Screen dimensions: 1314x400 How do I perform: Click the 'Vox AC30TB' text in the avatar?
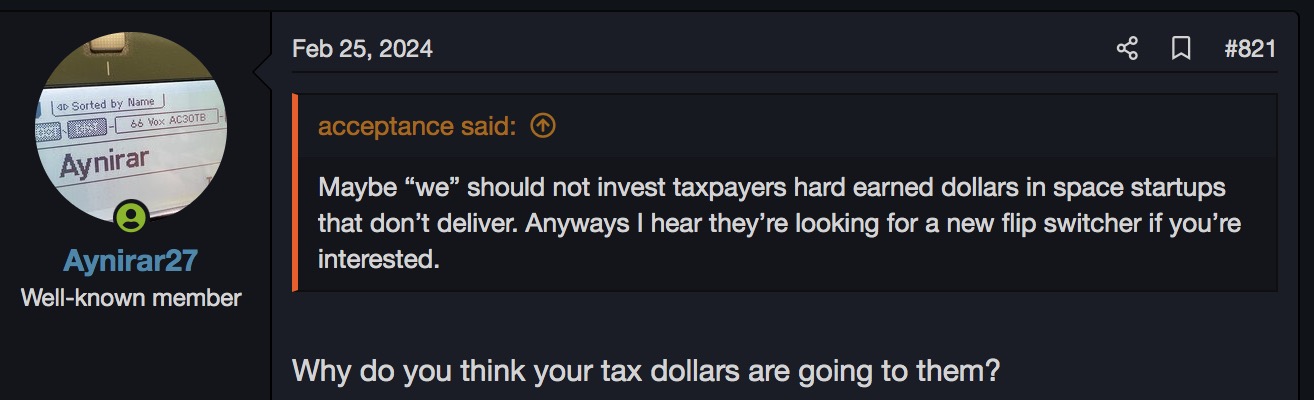[x=170, y=124]
